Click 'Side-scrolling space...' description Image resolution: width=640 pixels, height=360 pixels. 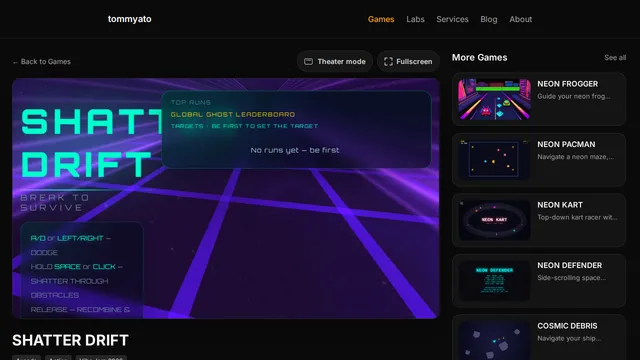[x=571, y=278]
